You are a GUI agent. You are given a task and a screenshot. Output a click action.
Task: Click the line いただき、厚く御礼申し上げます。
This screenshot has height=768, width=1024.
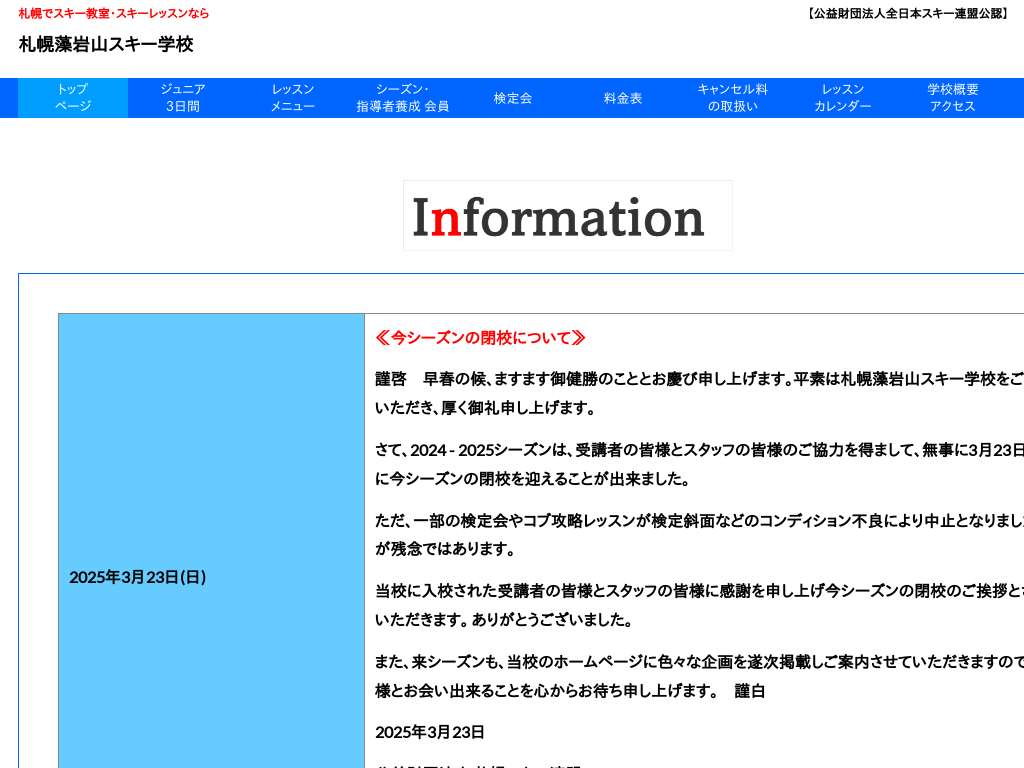(x=485, y=408)
